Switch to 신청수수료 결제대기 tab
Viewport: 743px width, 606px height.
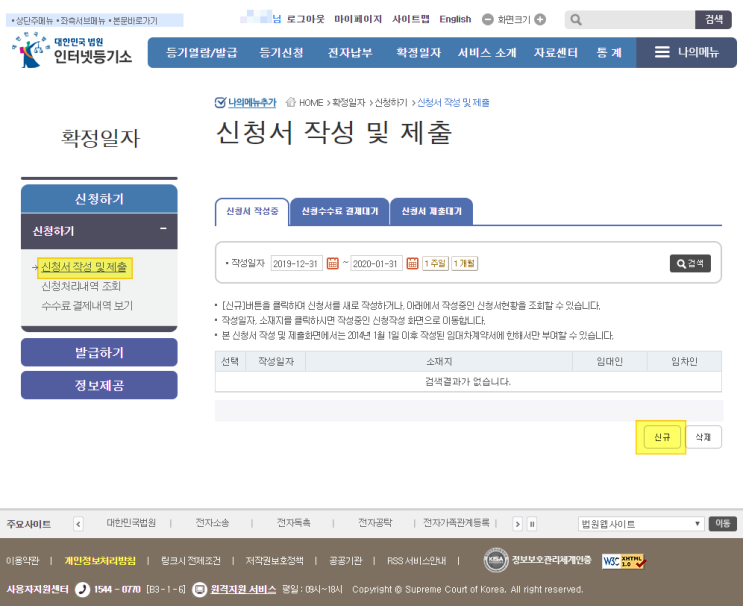pyautogui.click(x=340, y=211)
